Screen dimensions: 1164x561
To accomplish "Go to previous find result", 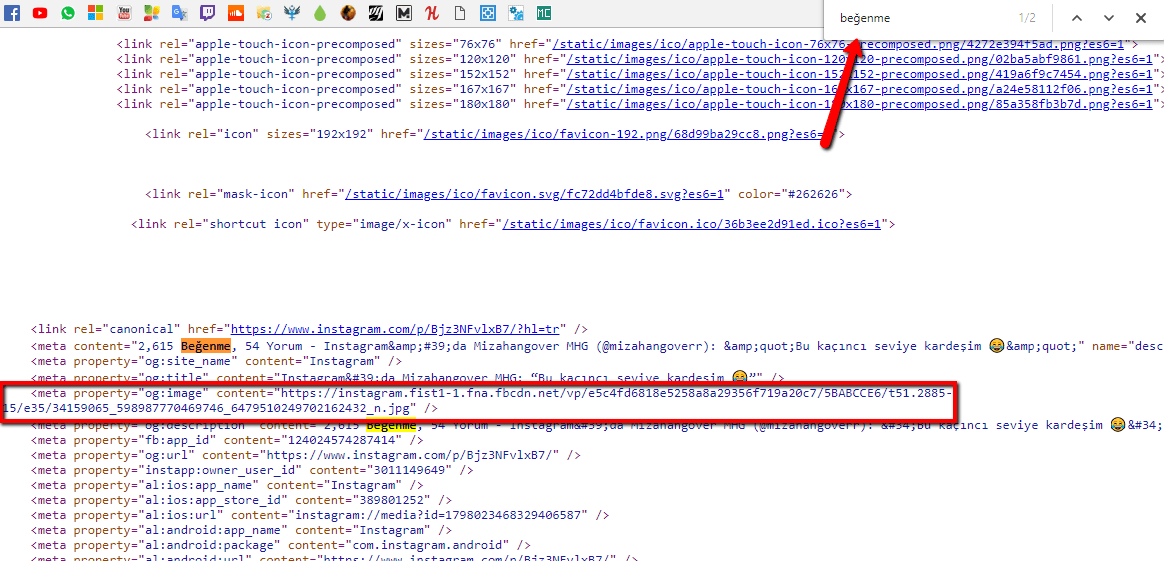I will click(1076, 18).
